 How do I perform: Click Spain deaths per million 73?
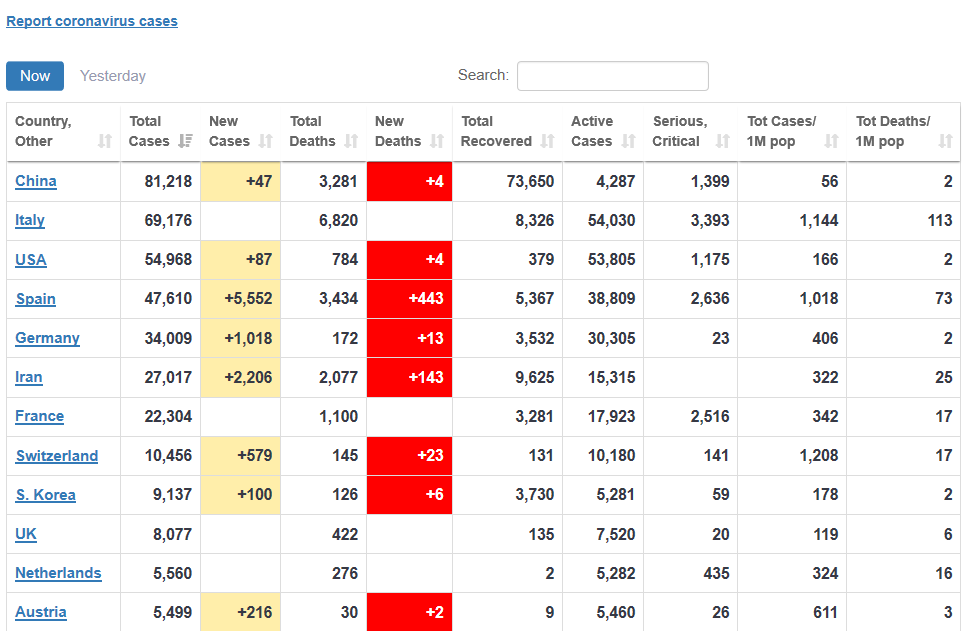(x=943, y=299)
